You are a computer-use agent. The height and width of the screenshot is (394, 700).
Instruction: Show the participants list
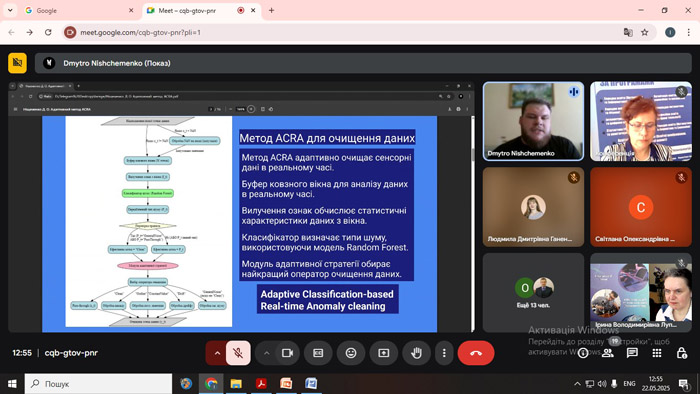[607, 353]
